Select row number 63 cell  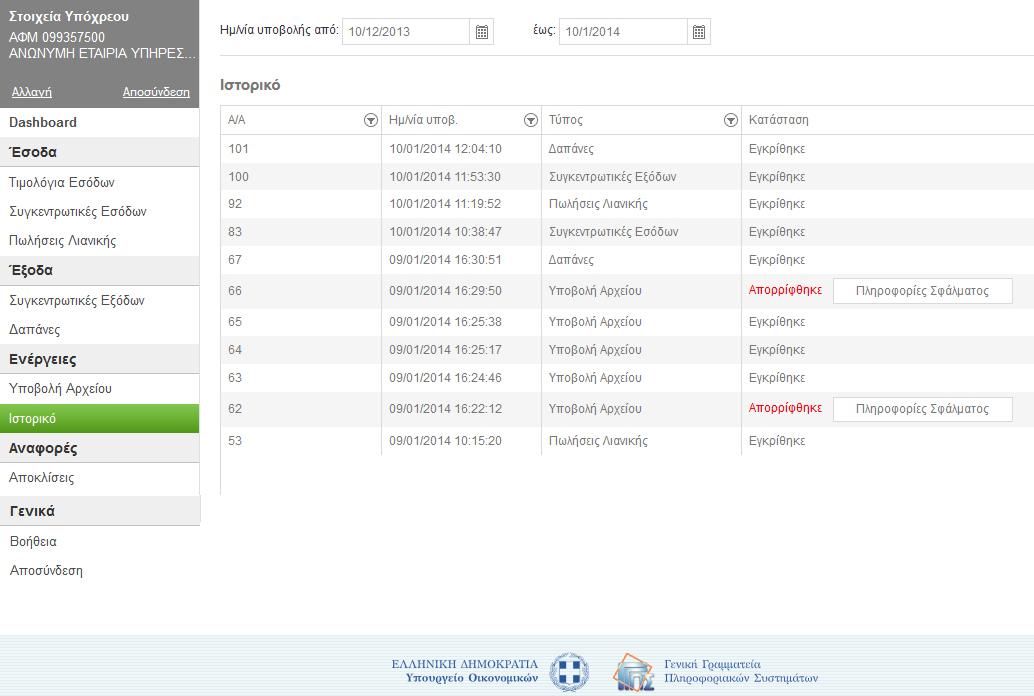[x=301, y=378]
